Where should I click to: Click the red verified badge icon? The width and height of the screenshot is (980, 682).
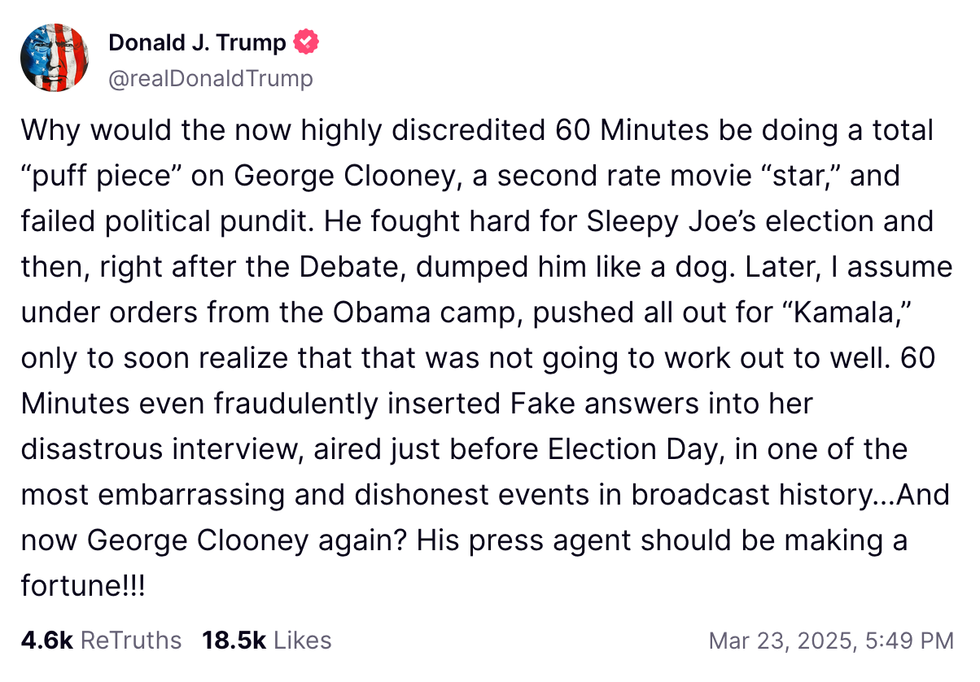tap(306, 43)
